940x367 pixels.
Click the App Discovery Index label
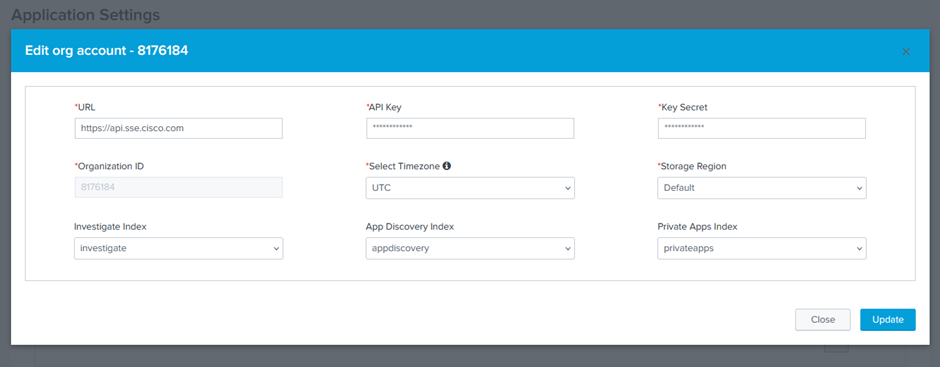[410, 227]
